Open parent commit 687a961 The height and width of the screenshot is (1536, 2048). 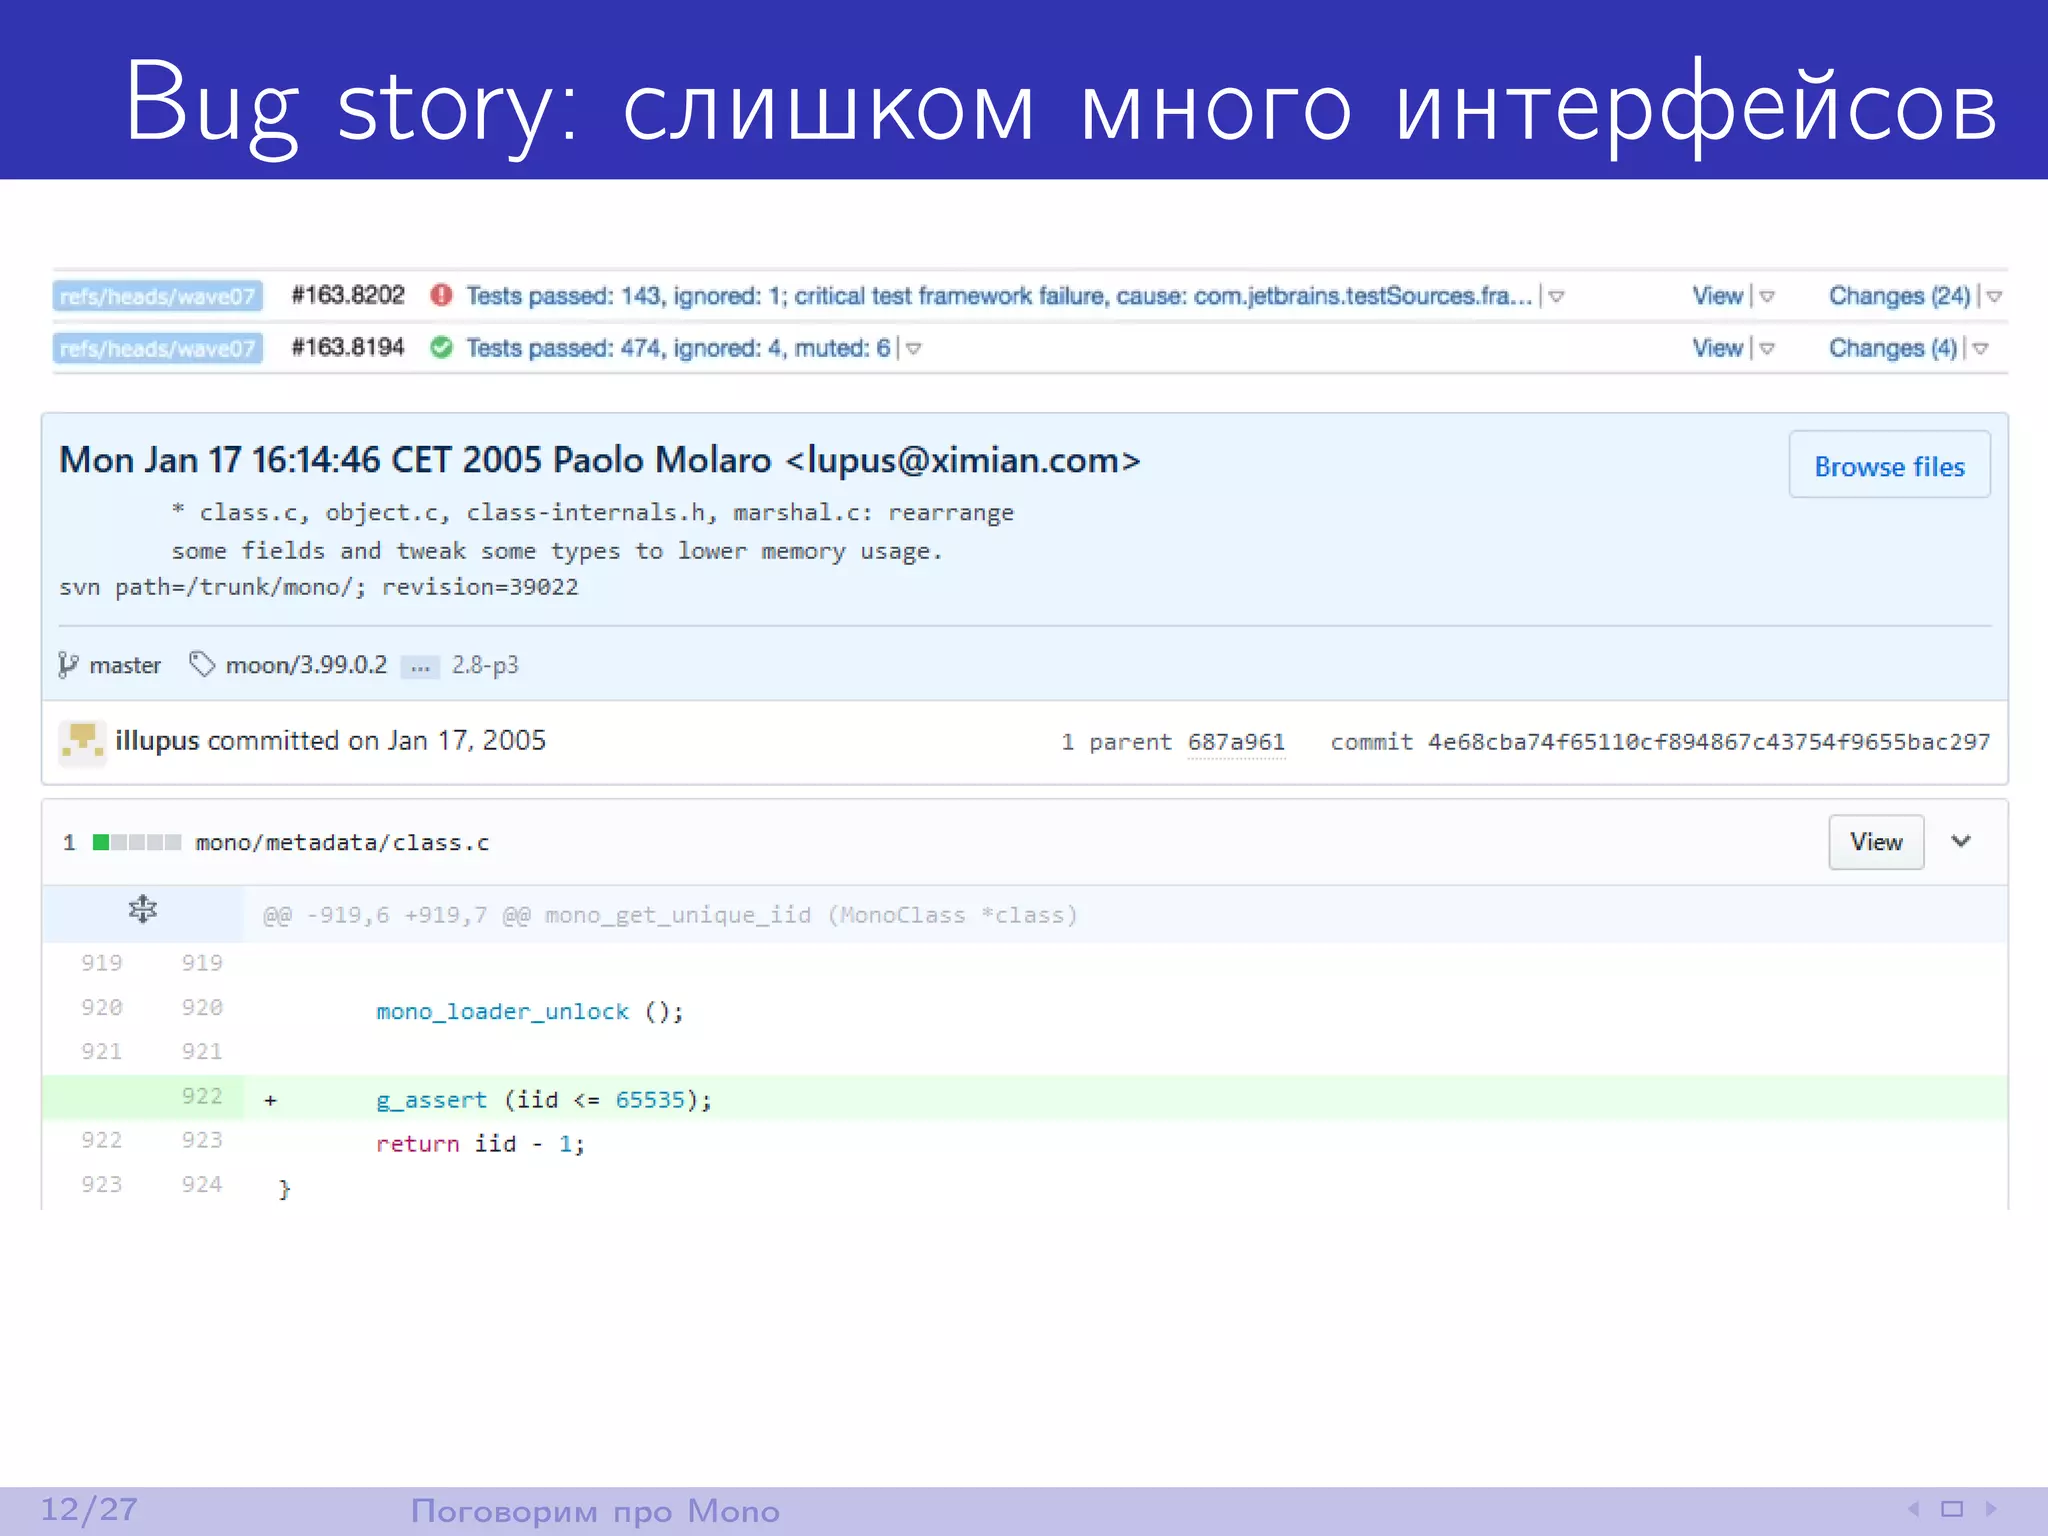[x=1236, y=742]
